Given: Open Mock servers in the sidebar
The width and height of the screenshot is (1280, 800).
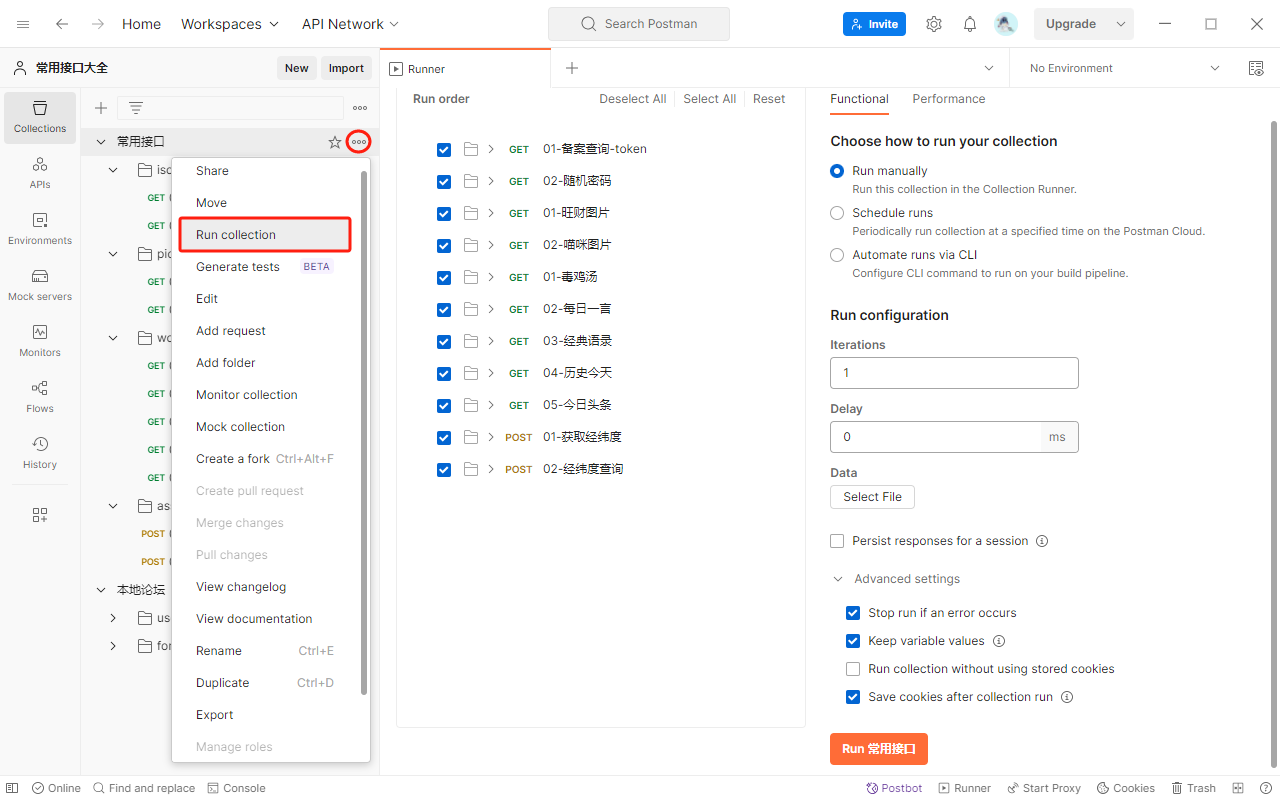Looking at the screenshot, I should point(40,285).
